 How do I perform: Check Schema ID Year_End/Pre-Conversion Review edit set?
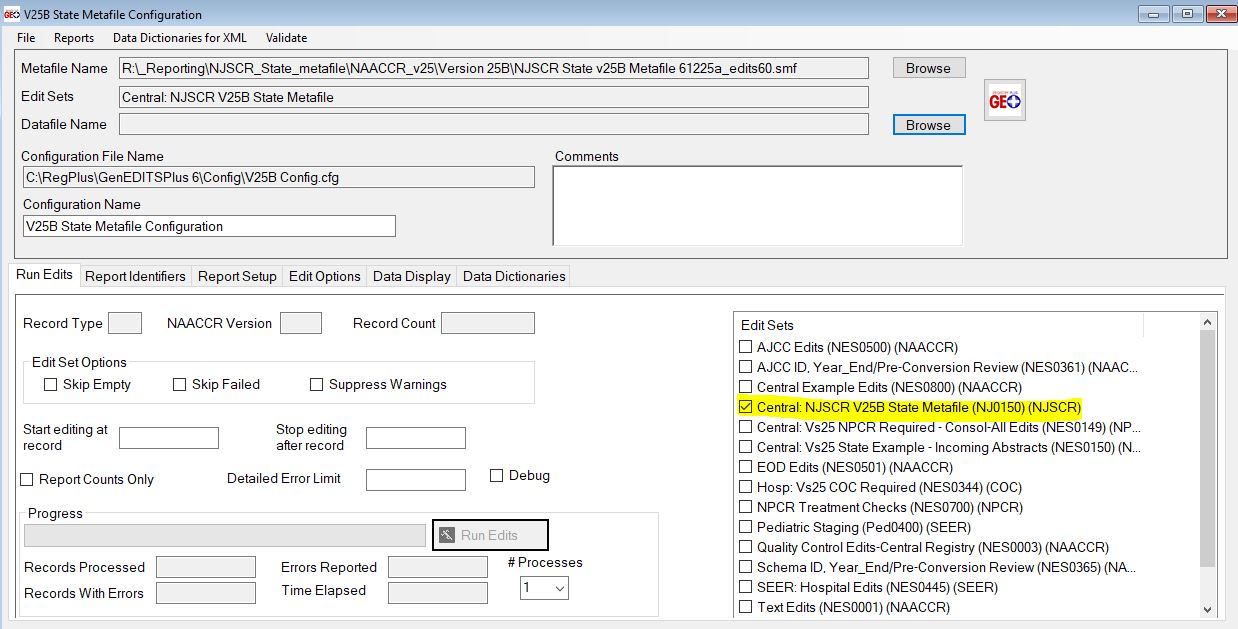tap(745, 567)
